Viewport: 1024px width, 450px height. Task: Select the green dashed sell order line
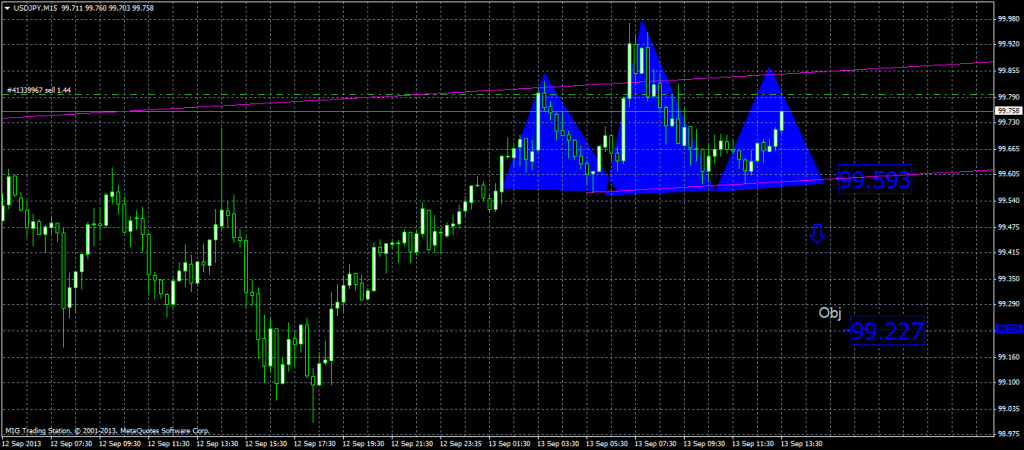pos(300,95)
